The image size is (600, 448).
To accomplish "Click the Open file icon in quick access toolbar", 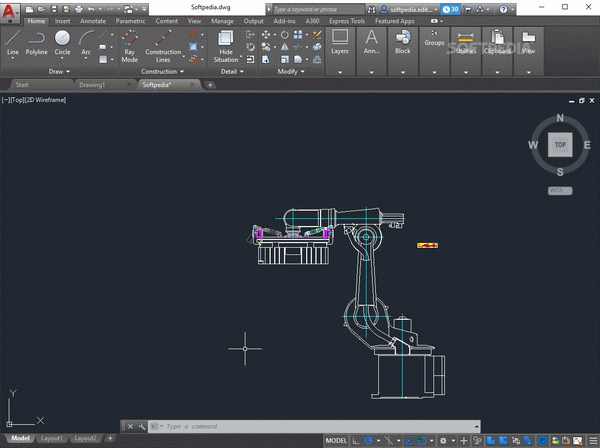I will point(41,9).
